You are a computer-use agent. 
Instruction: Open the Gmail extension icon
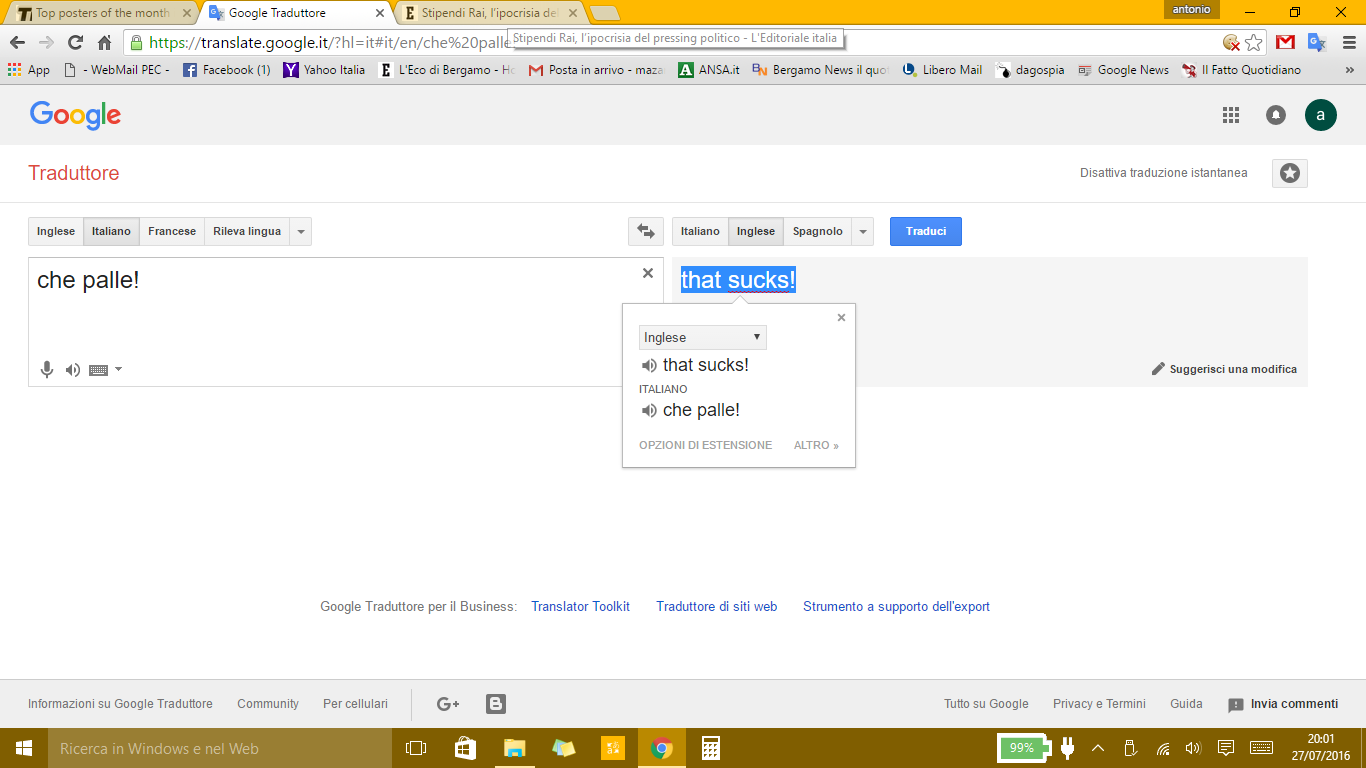click(1286, 42)
